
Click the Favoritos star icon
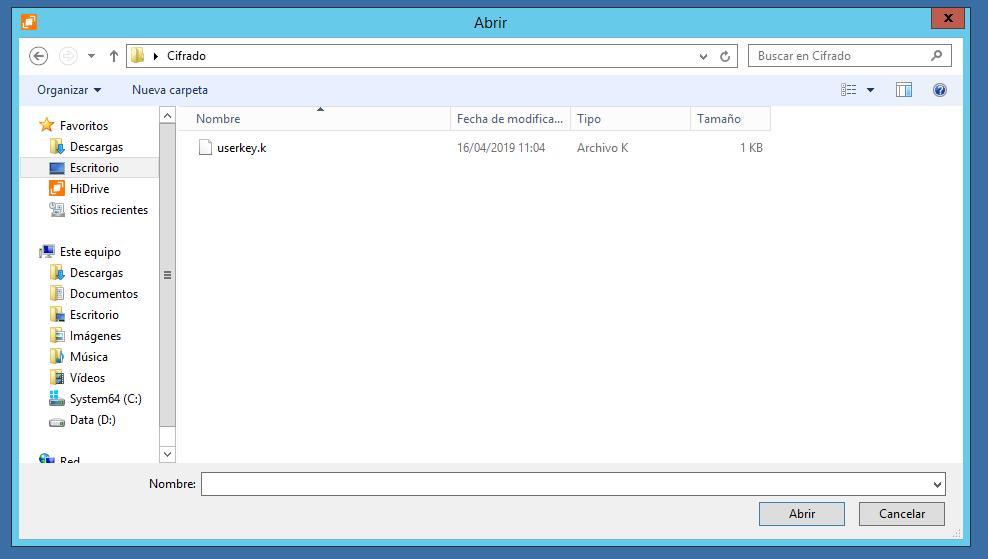(x=47, y=125)
